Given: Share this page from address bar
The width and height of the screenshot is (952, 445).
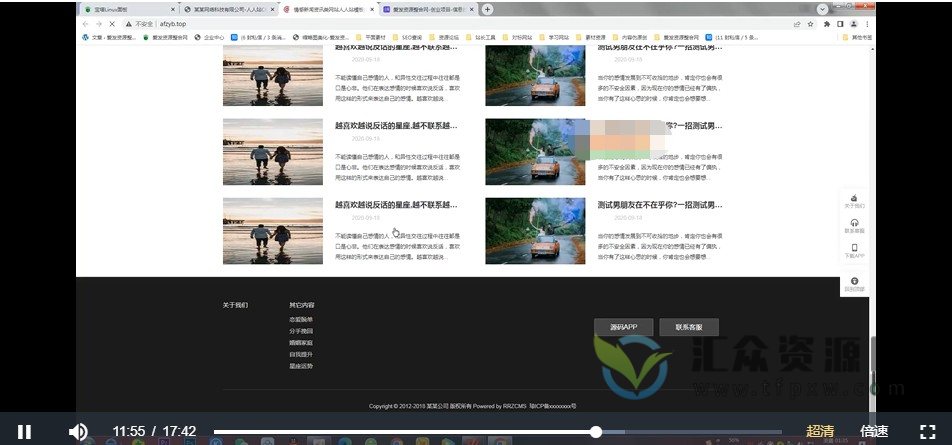Looking at the screenshot, I should [x=797, y=24].
